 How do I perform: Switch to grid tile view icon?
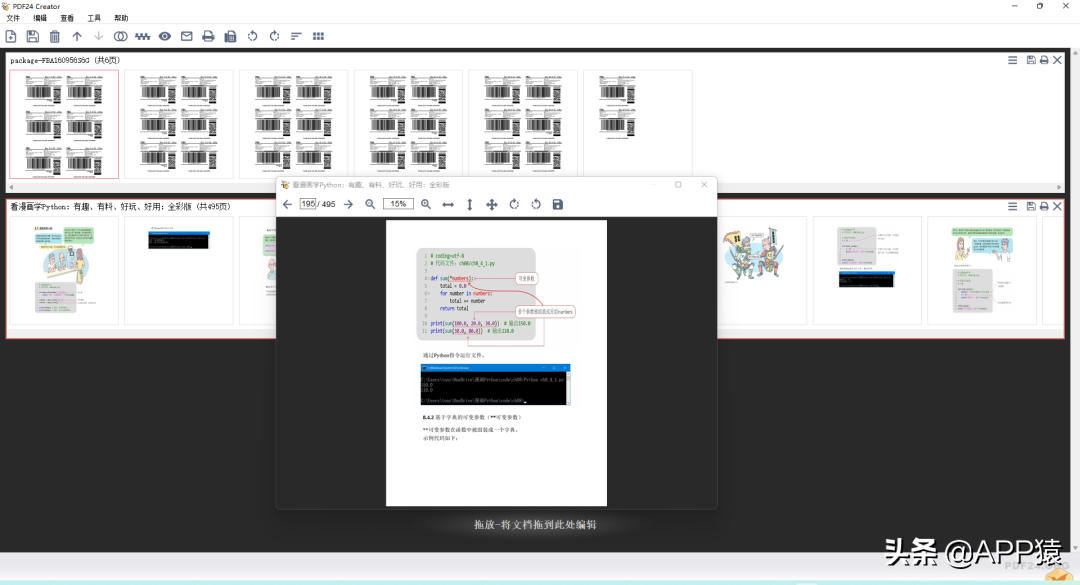click(319, 36)
